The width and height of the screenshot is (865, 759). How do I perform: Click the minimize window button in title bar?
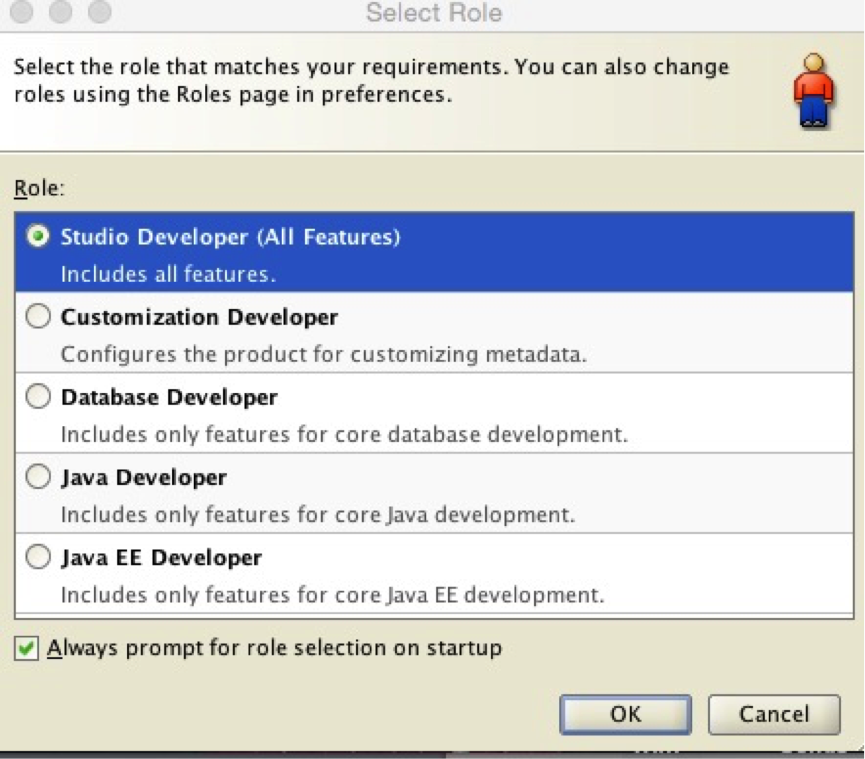click(60, 12)
